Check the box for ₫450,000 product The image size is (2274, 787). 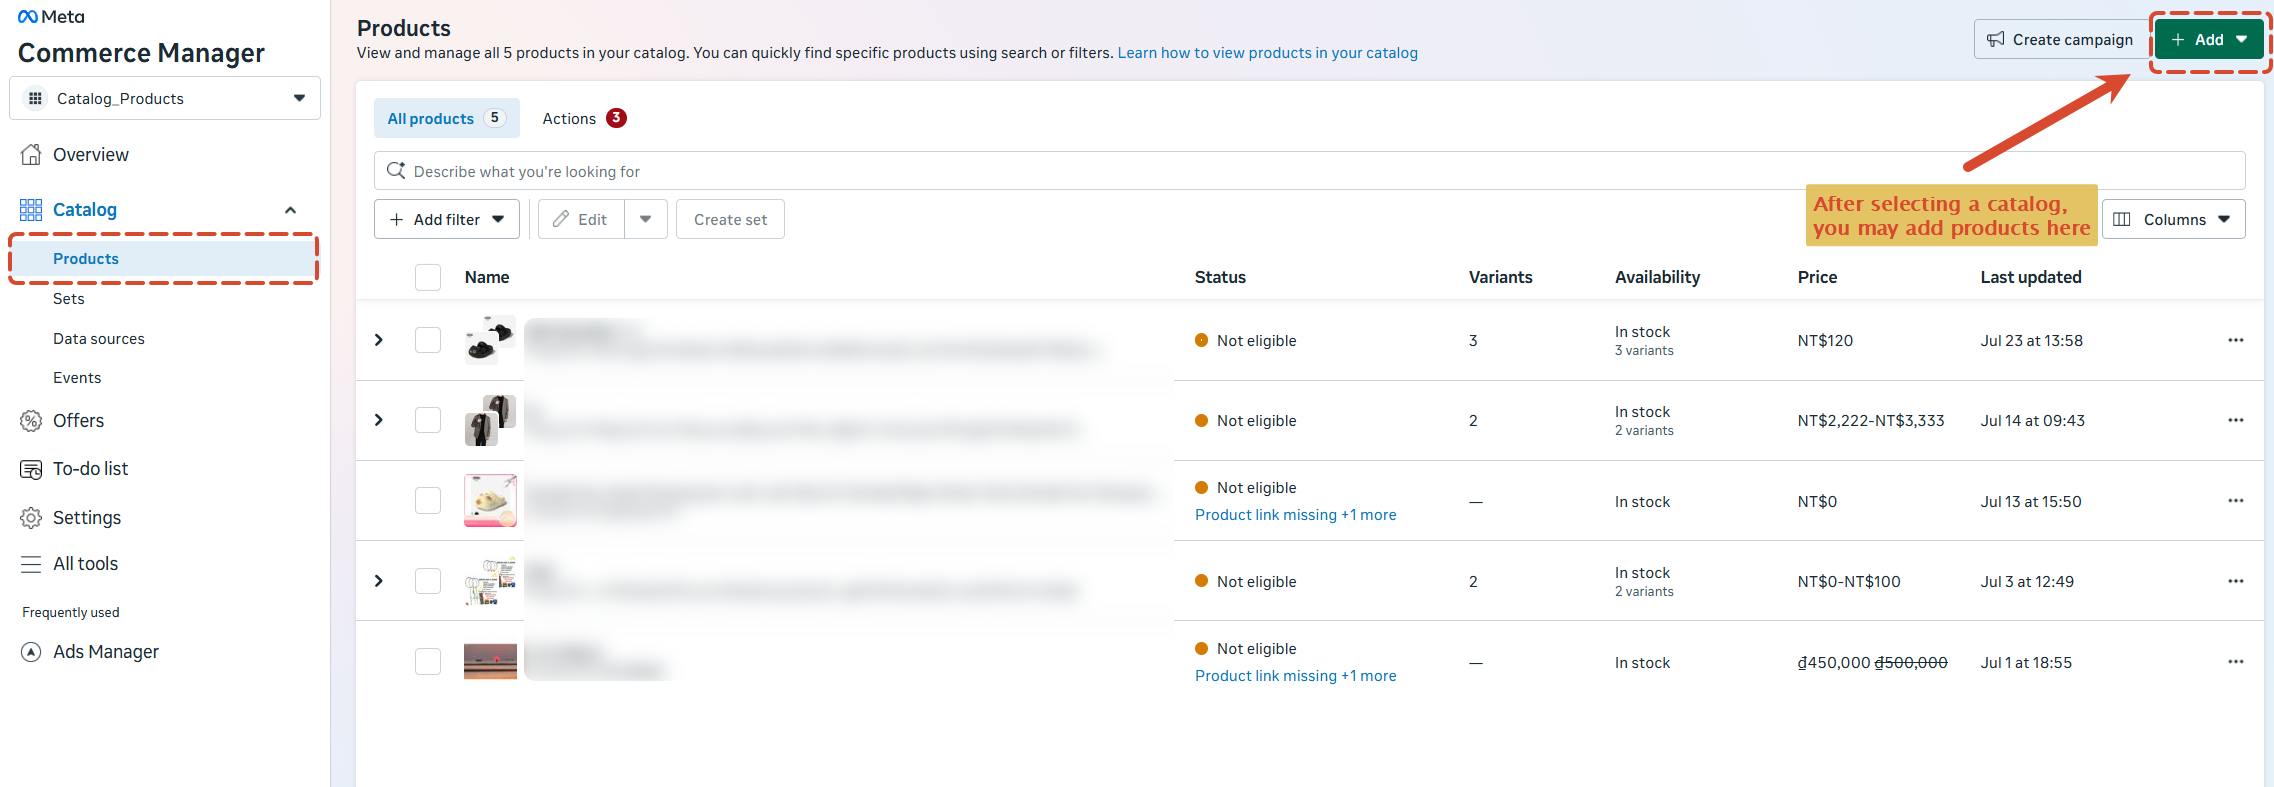428,661
